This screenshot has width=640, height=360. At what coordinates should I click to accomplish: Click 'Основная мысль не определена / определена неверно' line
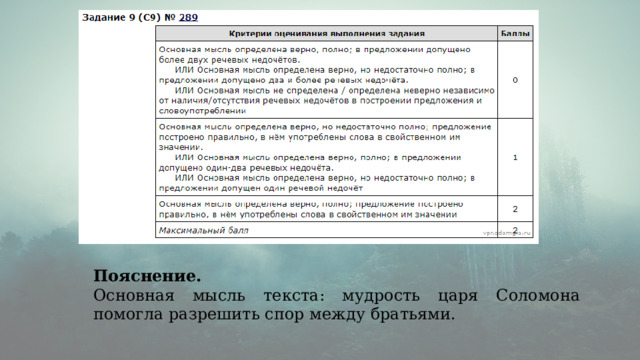coord(335,91)
